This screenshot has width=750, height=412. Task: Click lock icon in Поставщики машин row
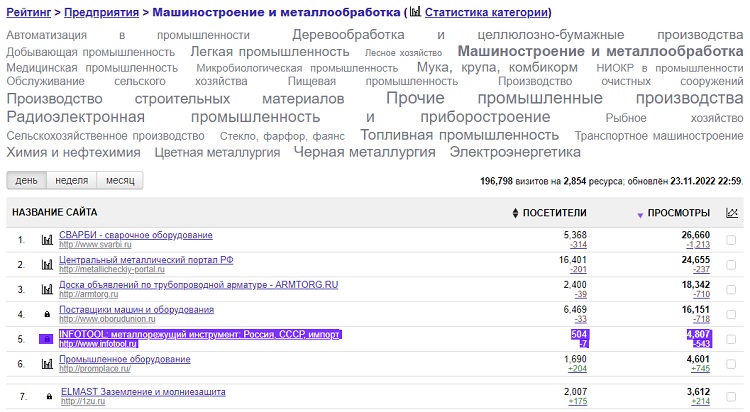coord(47,314)
